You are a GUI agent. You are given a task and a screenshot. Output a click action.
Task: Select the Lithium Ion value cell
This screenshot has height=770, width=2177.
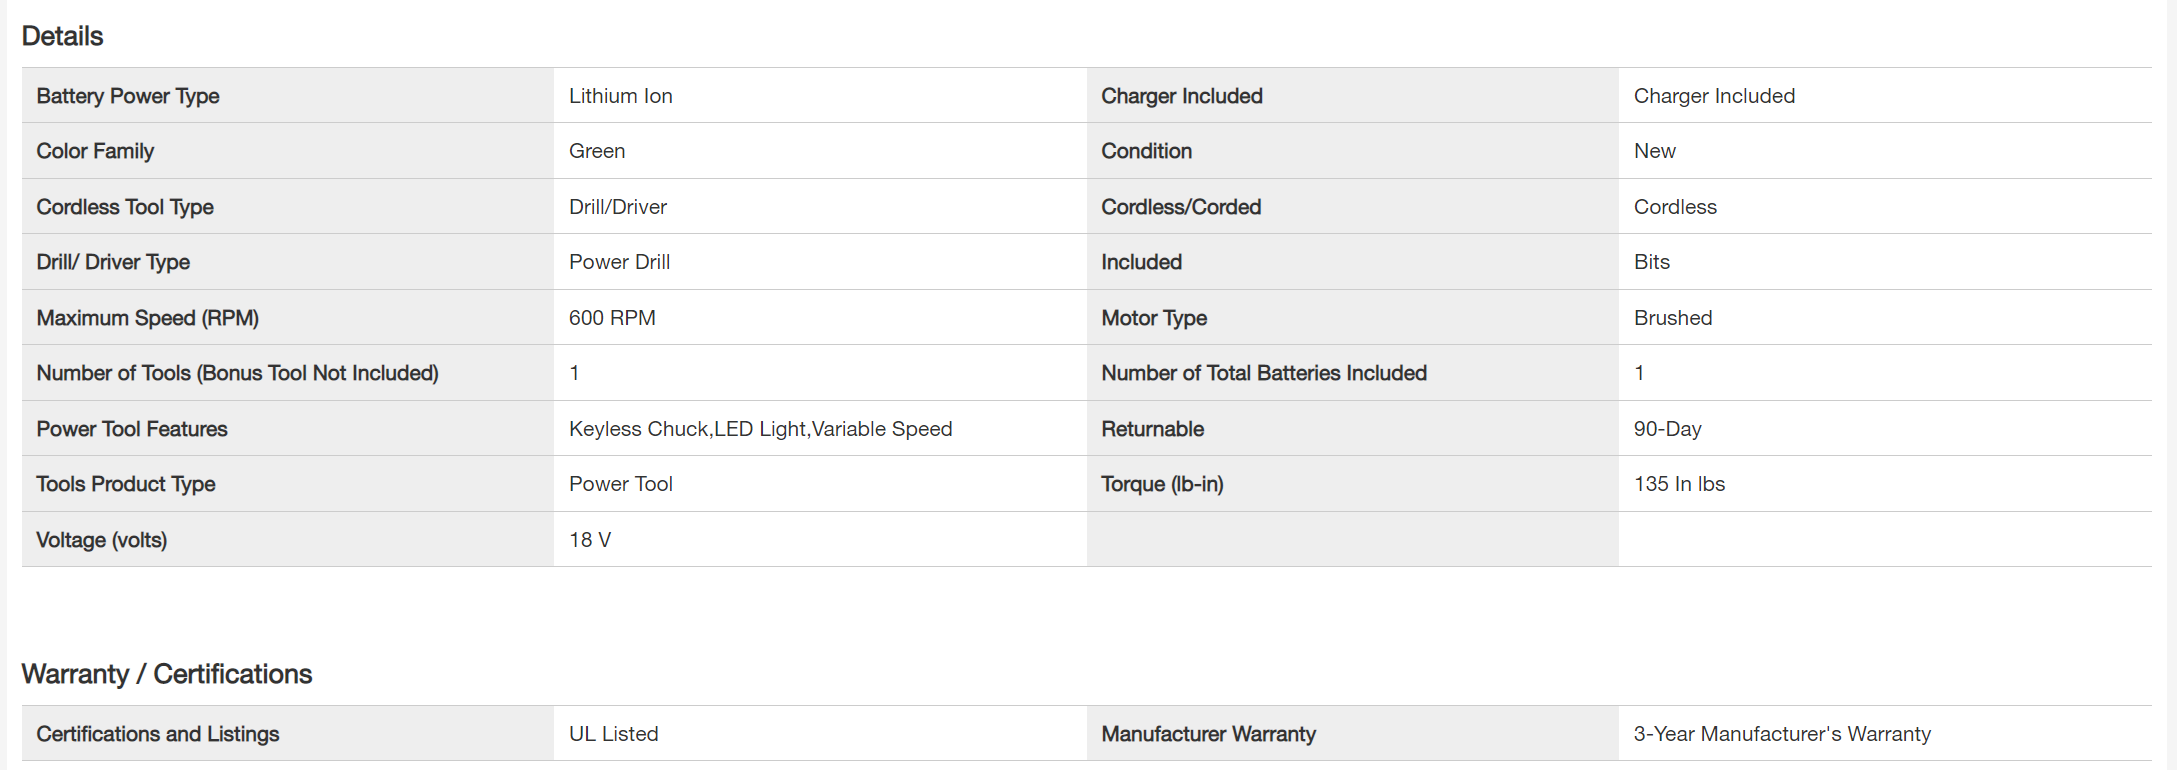(620, 96)
